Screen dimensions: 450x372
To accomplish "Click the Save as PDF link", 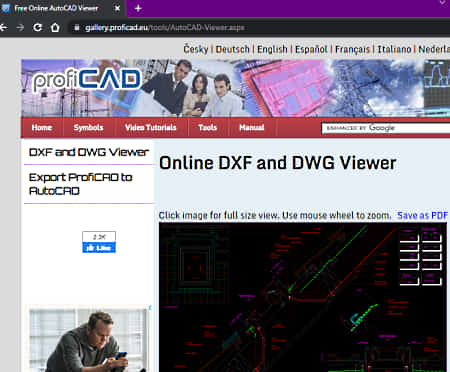I will tap(422, 216).
